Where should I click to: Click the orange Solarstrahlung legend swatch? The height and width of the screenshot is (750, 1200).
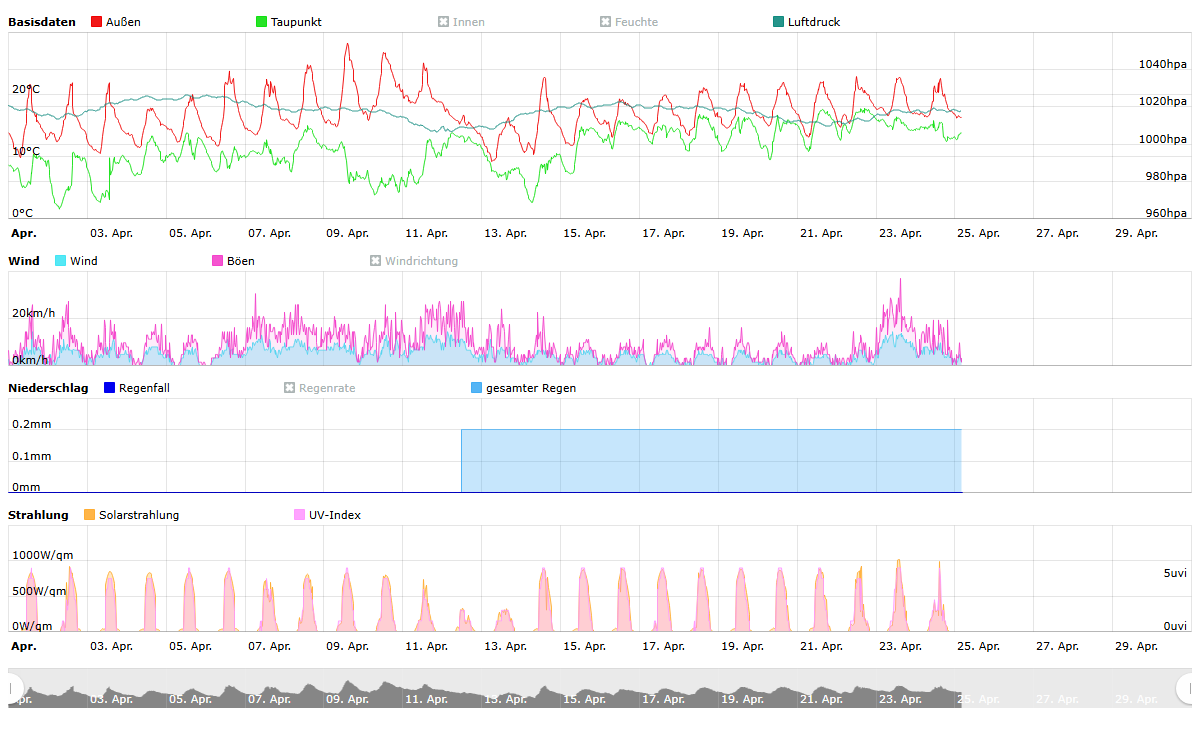90,515
